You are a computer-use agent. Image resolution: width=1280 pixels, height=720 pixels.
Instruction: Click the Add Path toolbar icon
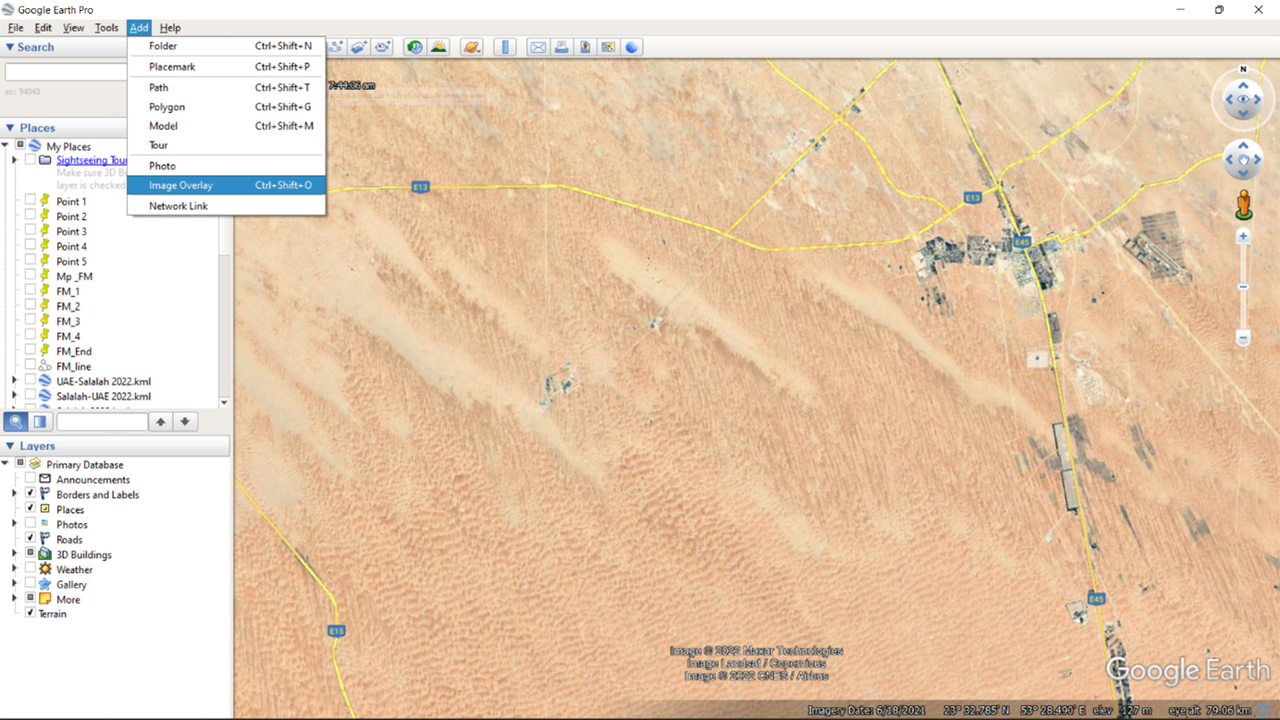coord(336,47)
